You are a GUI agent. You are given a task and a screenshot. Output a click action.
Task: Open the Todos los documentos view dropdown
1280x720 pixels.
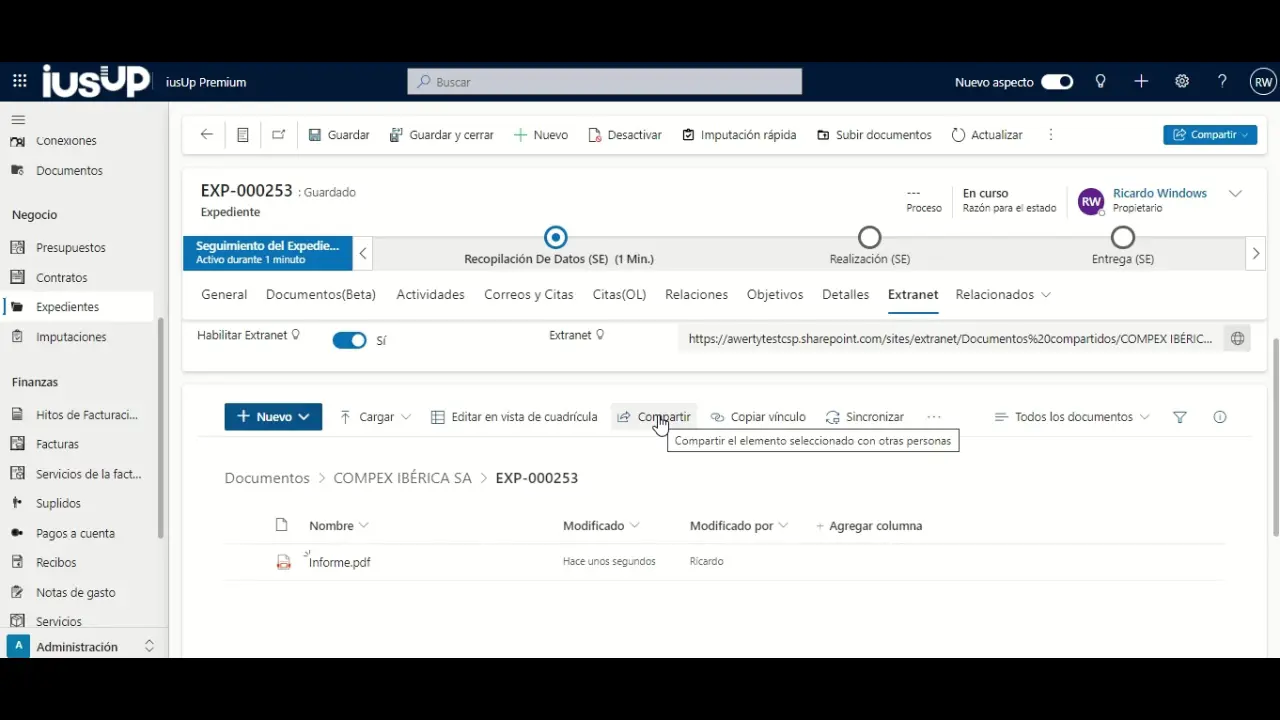pos(1073,417)
